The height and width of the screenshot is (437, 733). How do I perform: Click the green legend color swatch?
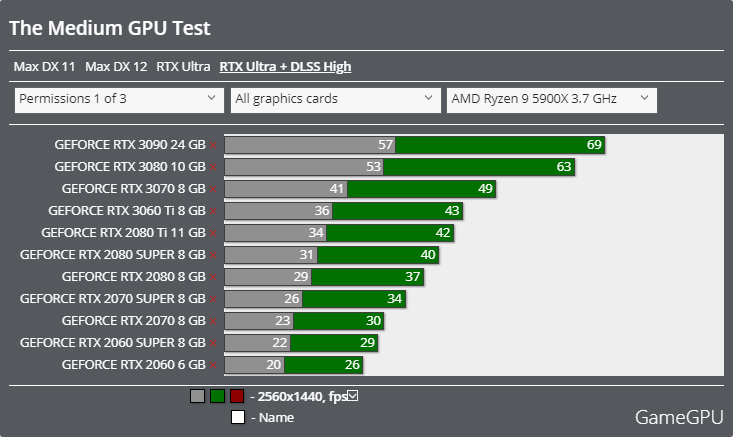point(217,396)
